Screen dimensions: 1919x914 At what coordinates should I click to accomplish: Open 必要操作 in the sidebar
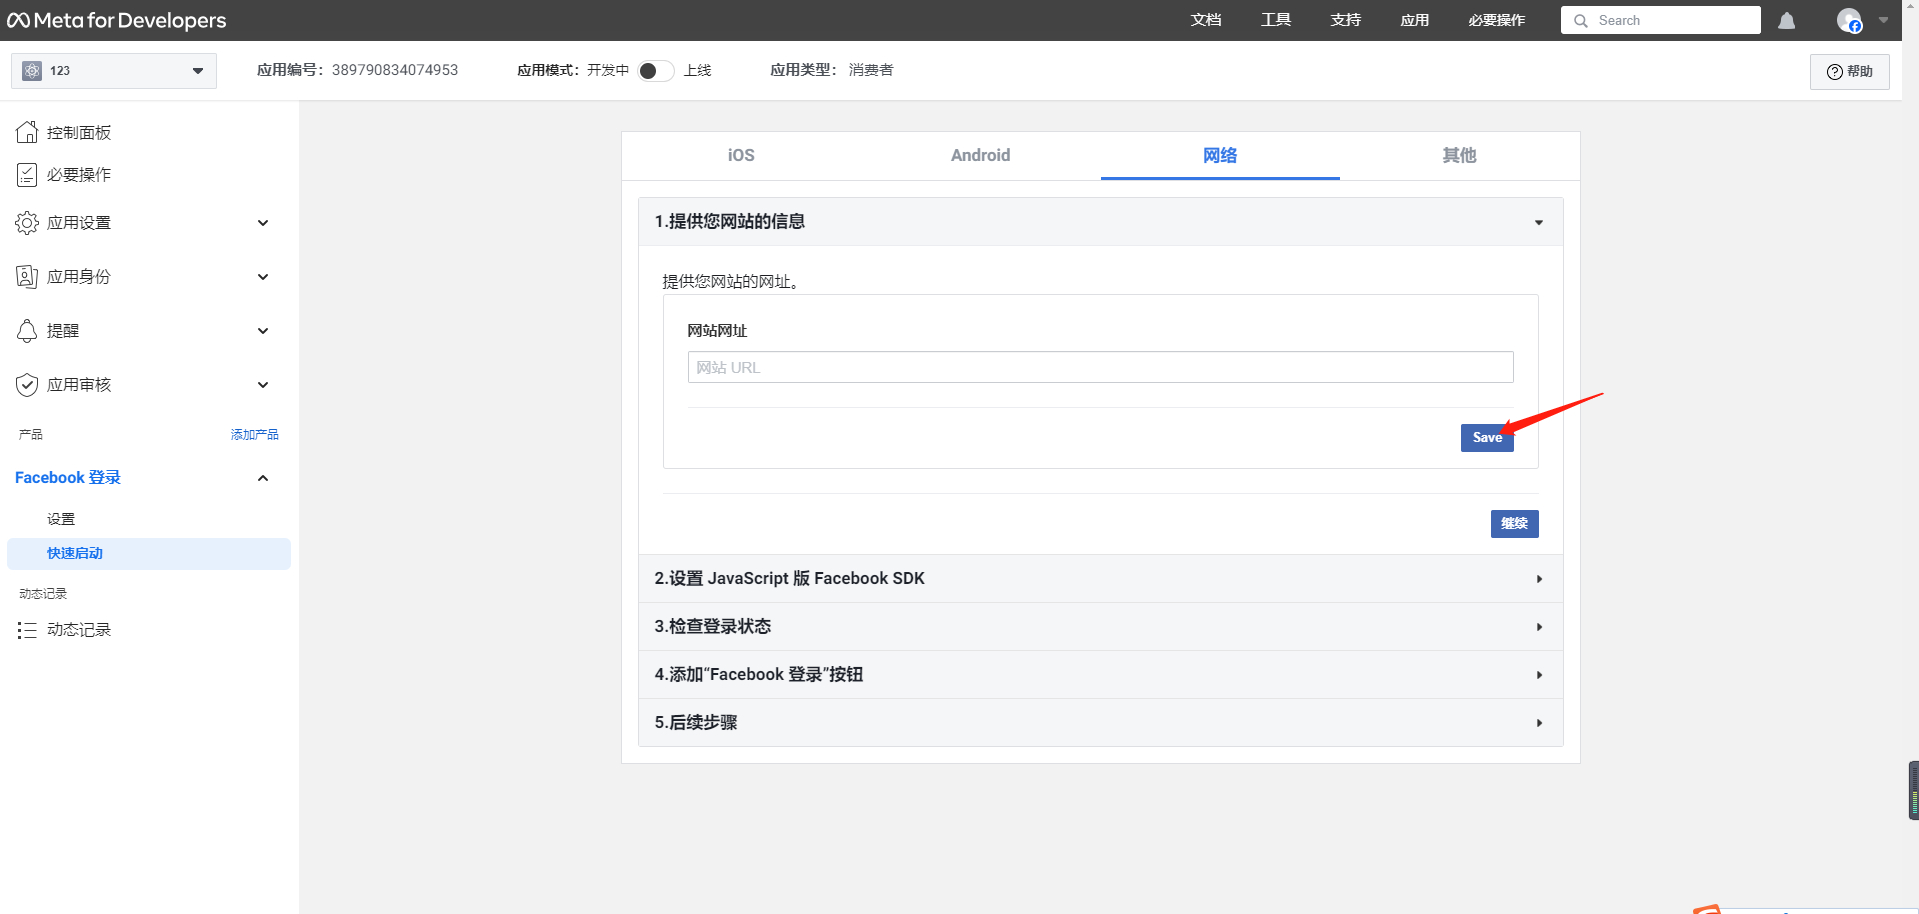pos(79,175)
